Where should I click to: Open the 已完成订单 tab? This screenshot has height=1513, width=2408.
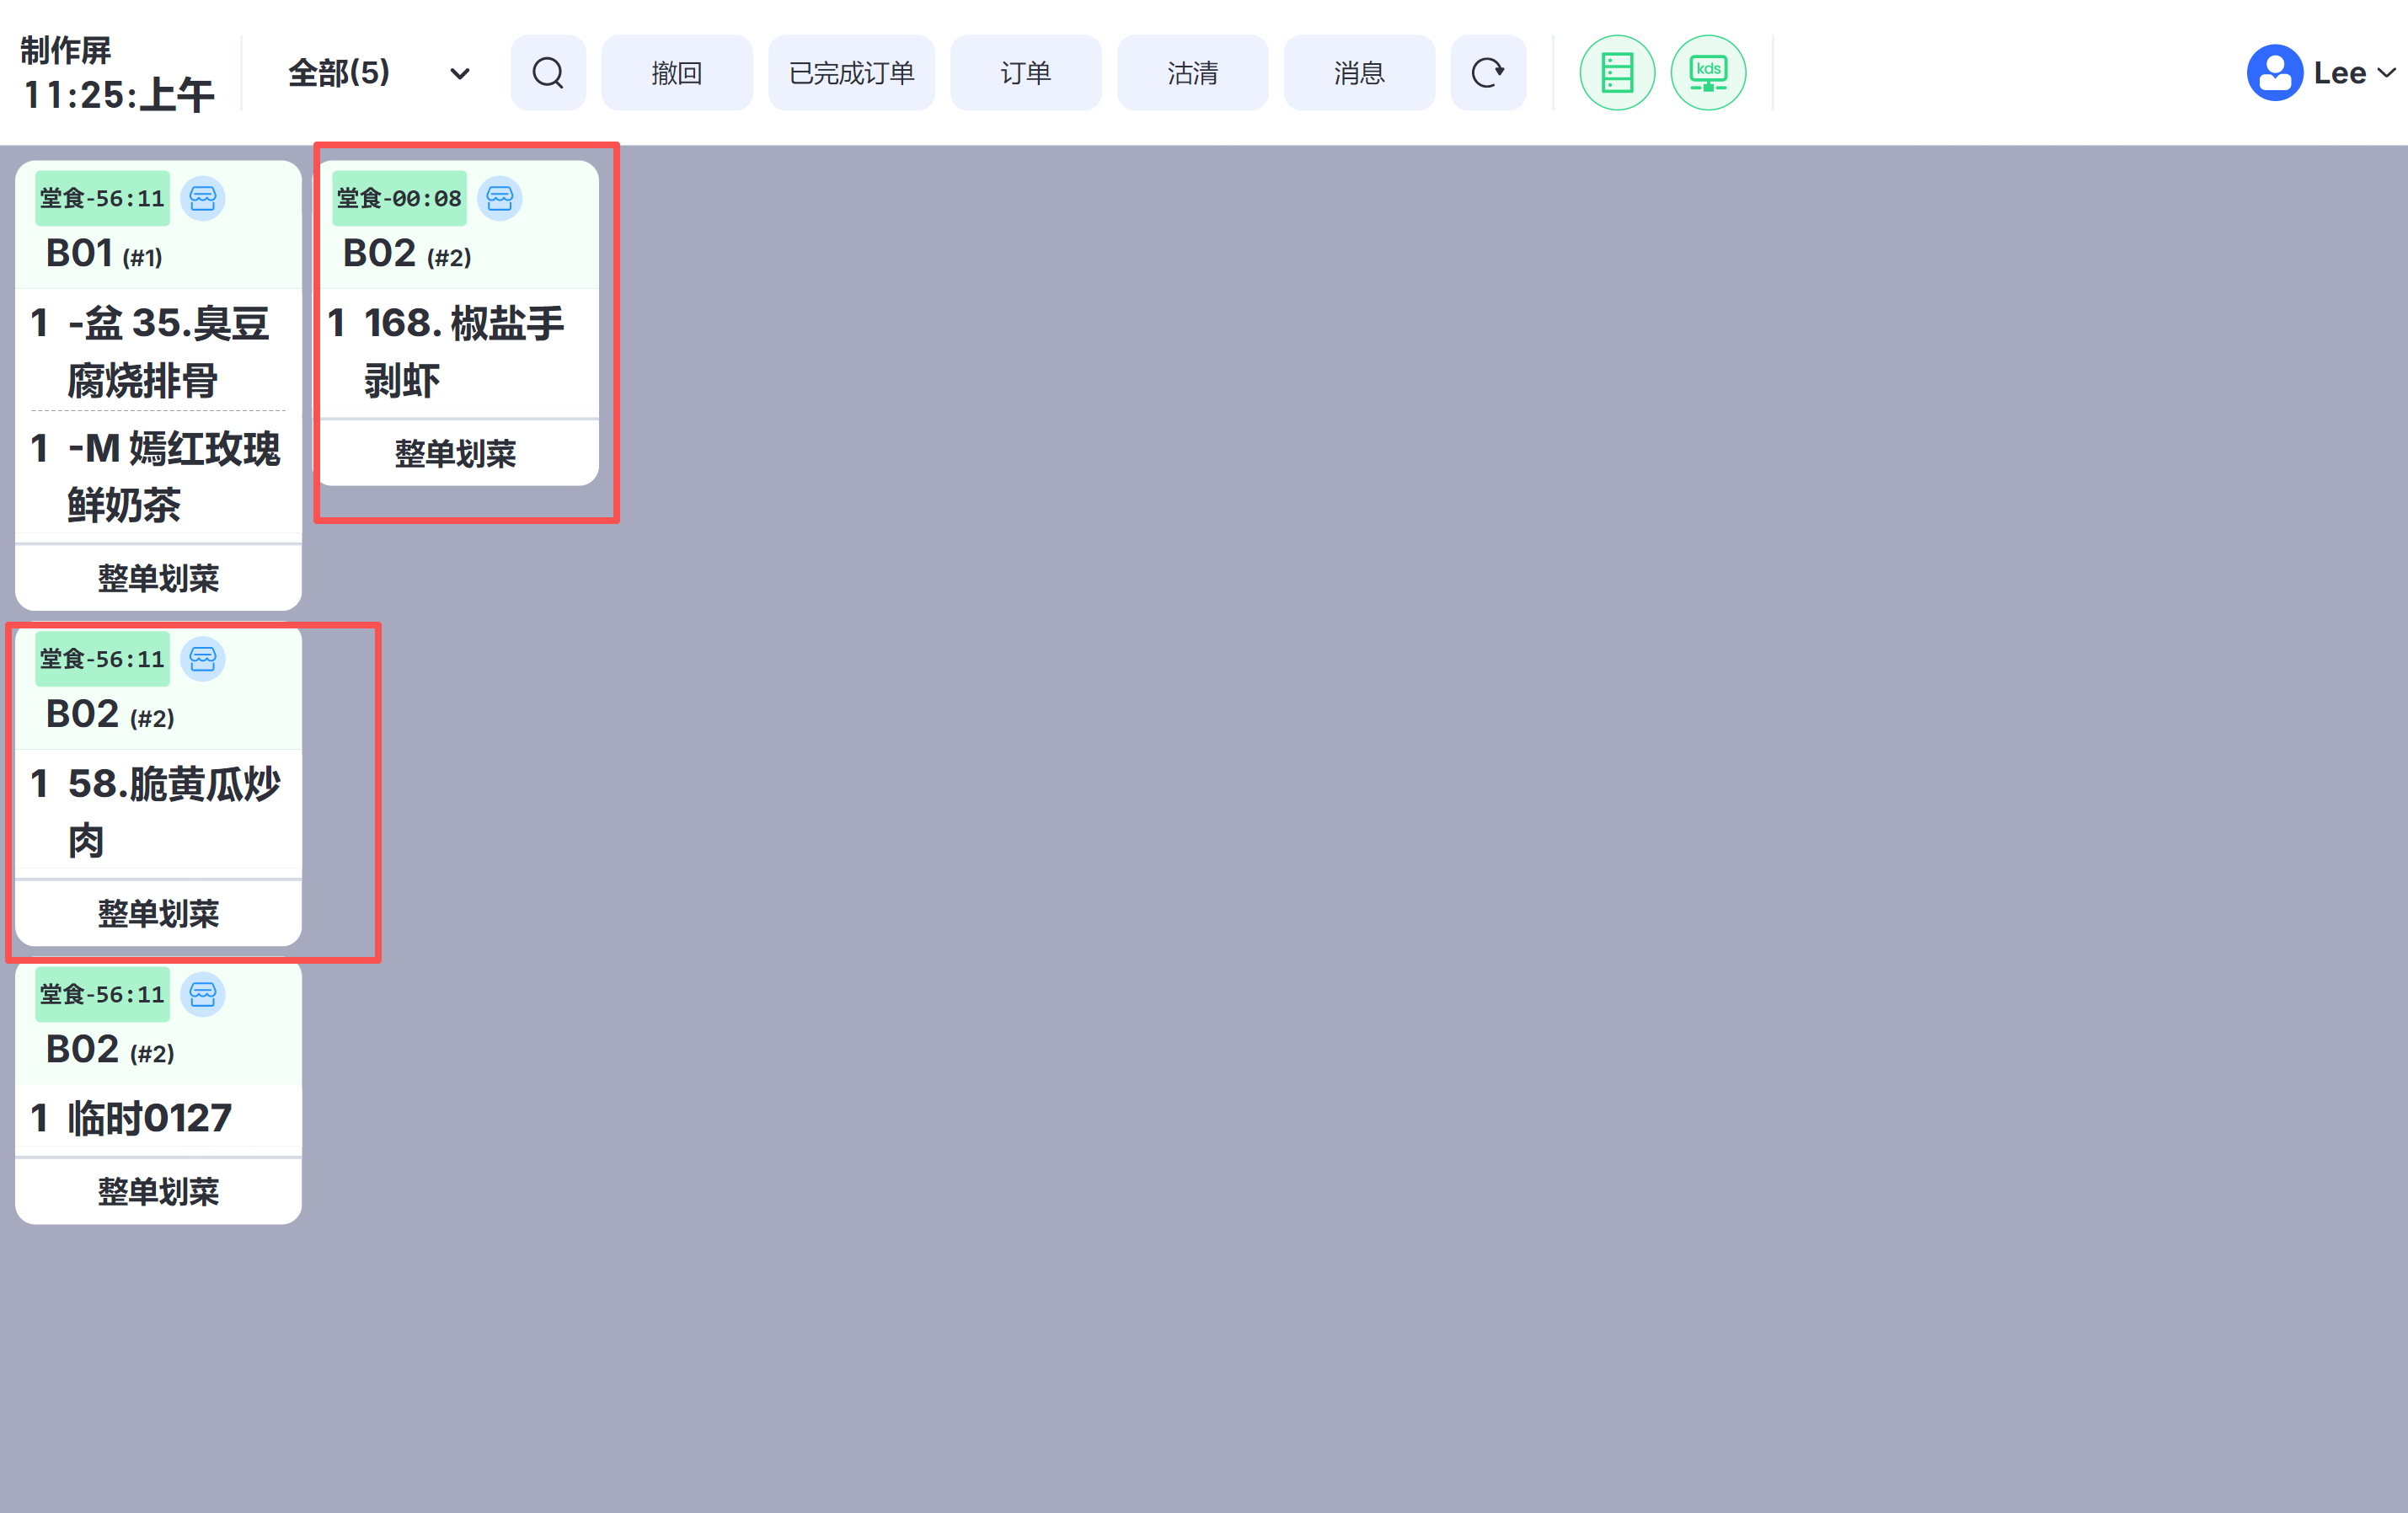click(x=851, y=73)
